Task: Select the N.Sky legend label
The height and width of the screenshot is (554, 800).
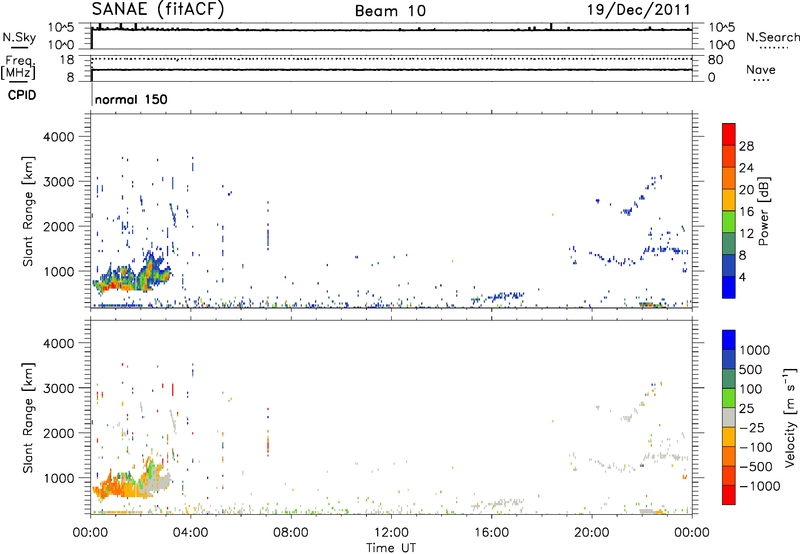Action: click(19, 37)
